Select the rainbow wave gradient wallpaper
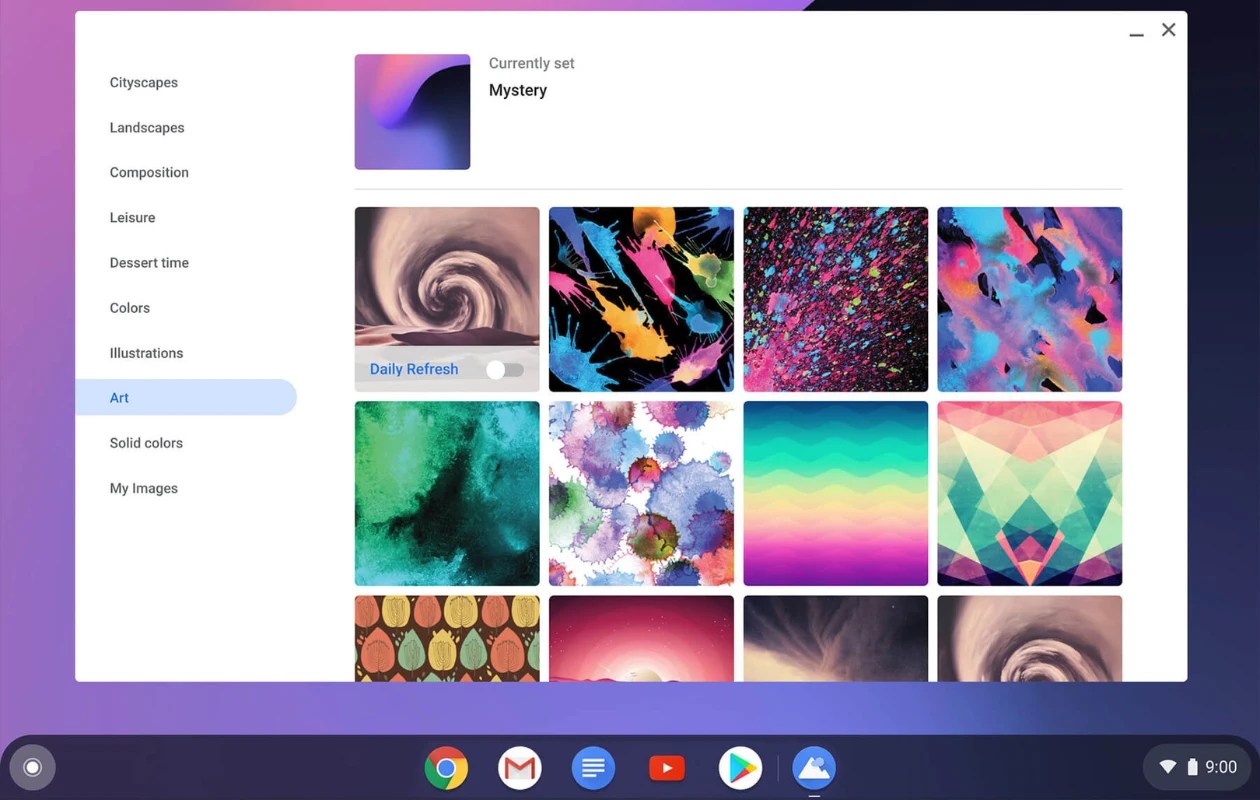 (835, 493)
